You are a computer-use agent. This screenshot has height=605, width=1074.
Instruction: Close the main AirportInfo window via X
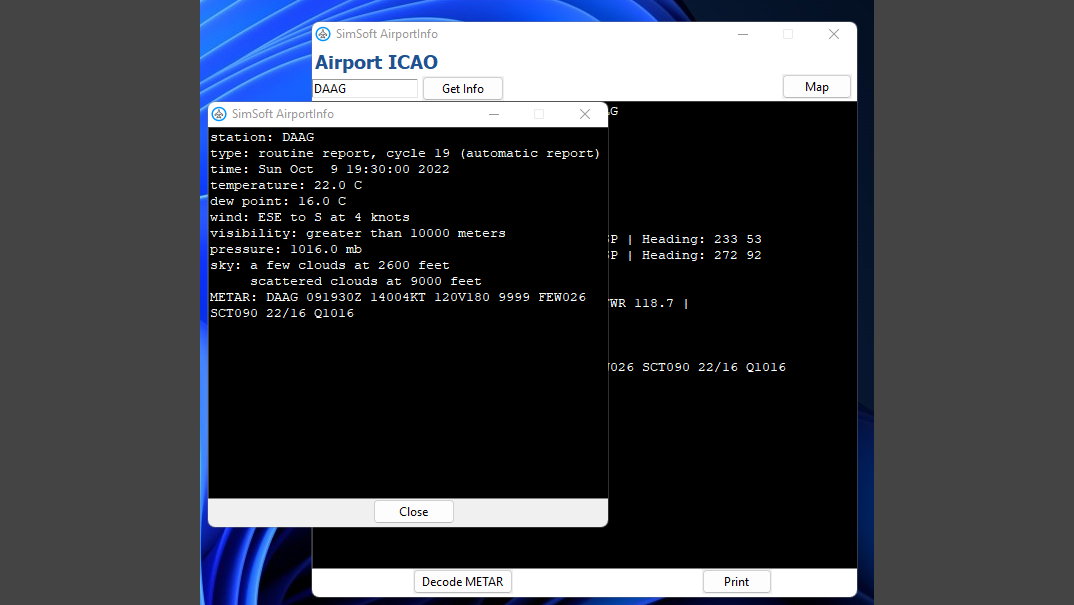coord(834,34)
